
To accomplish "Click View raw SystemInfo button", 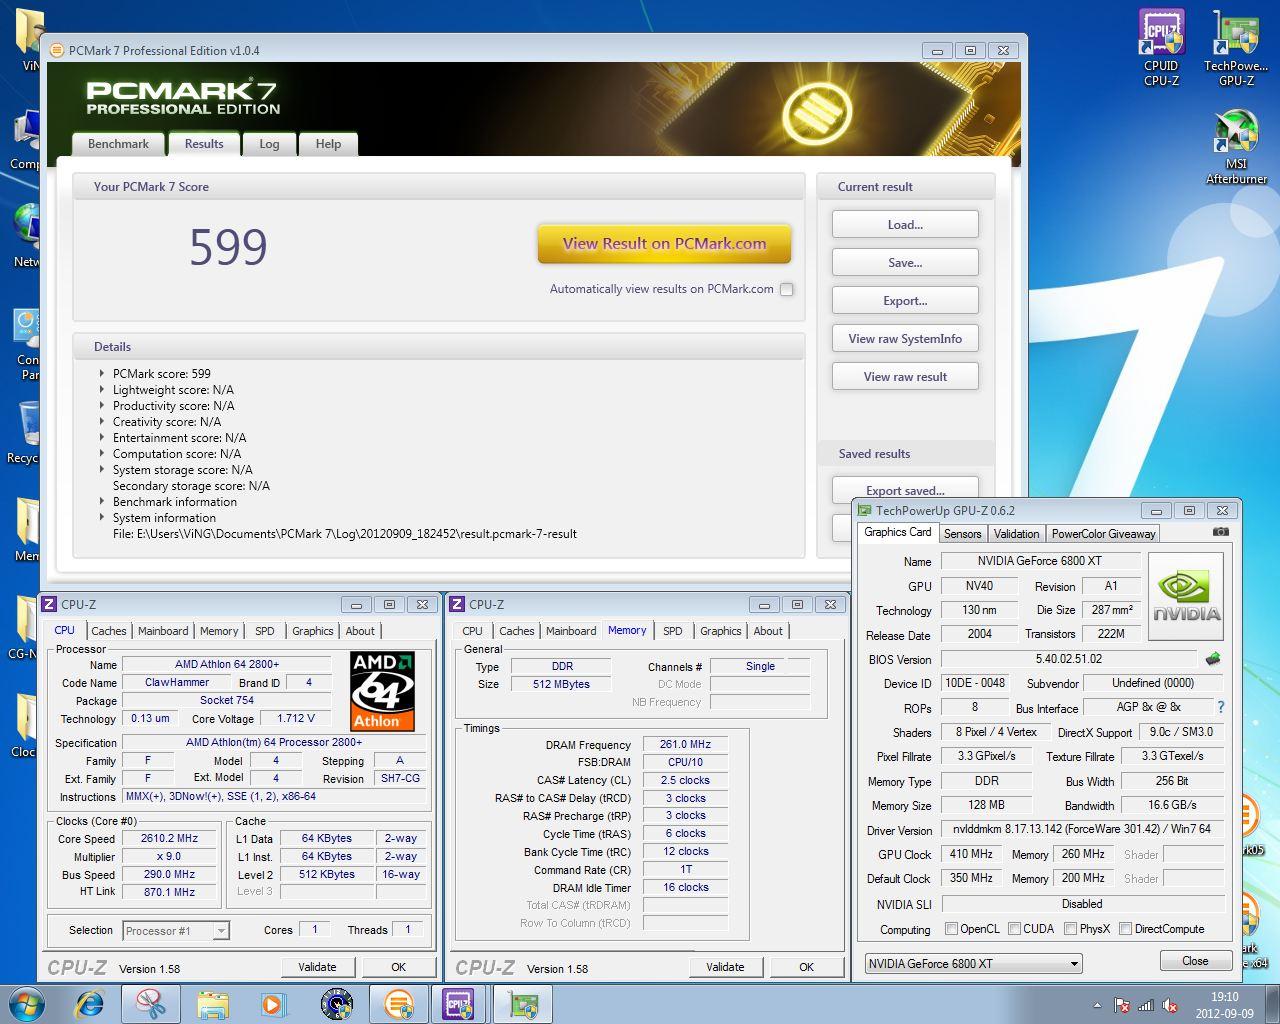I will coord(905,339).
